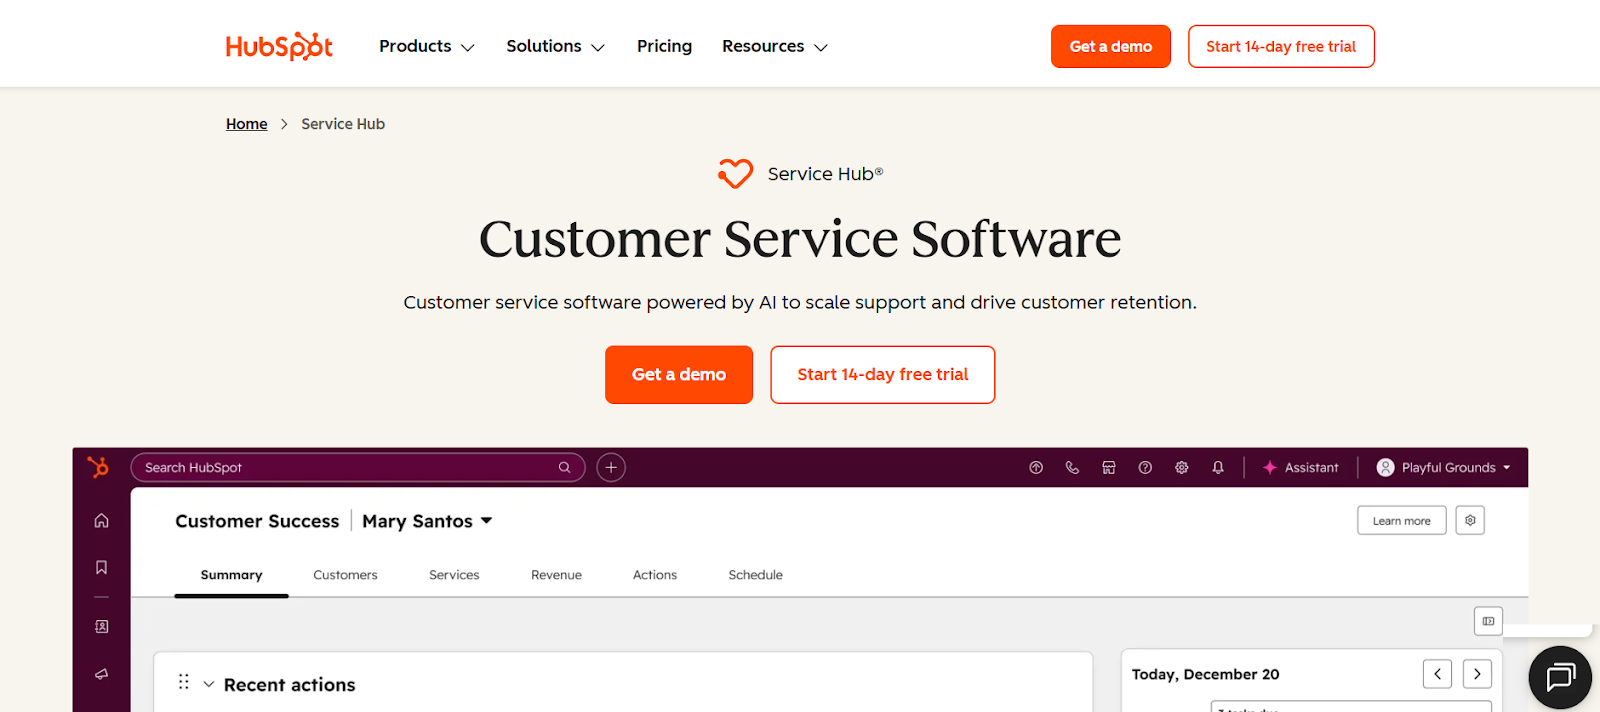
Task: Click the large Get a demo button
Action: 679,374
